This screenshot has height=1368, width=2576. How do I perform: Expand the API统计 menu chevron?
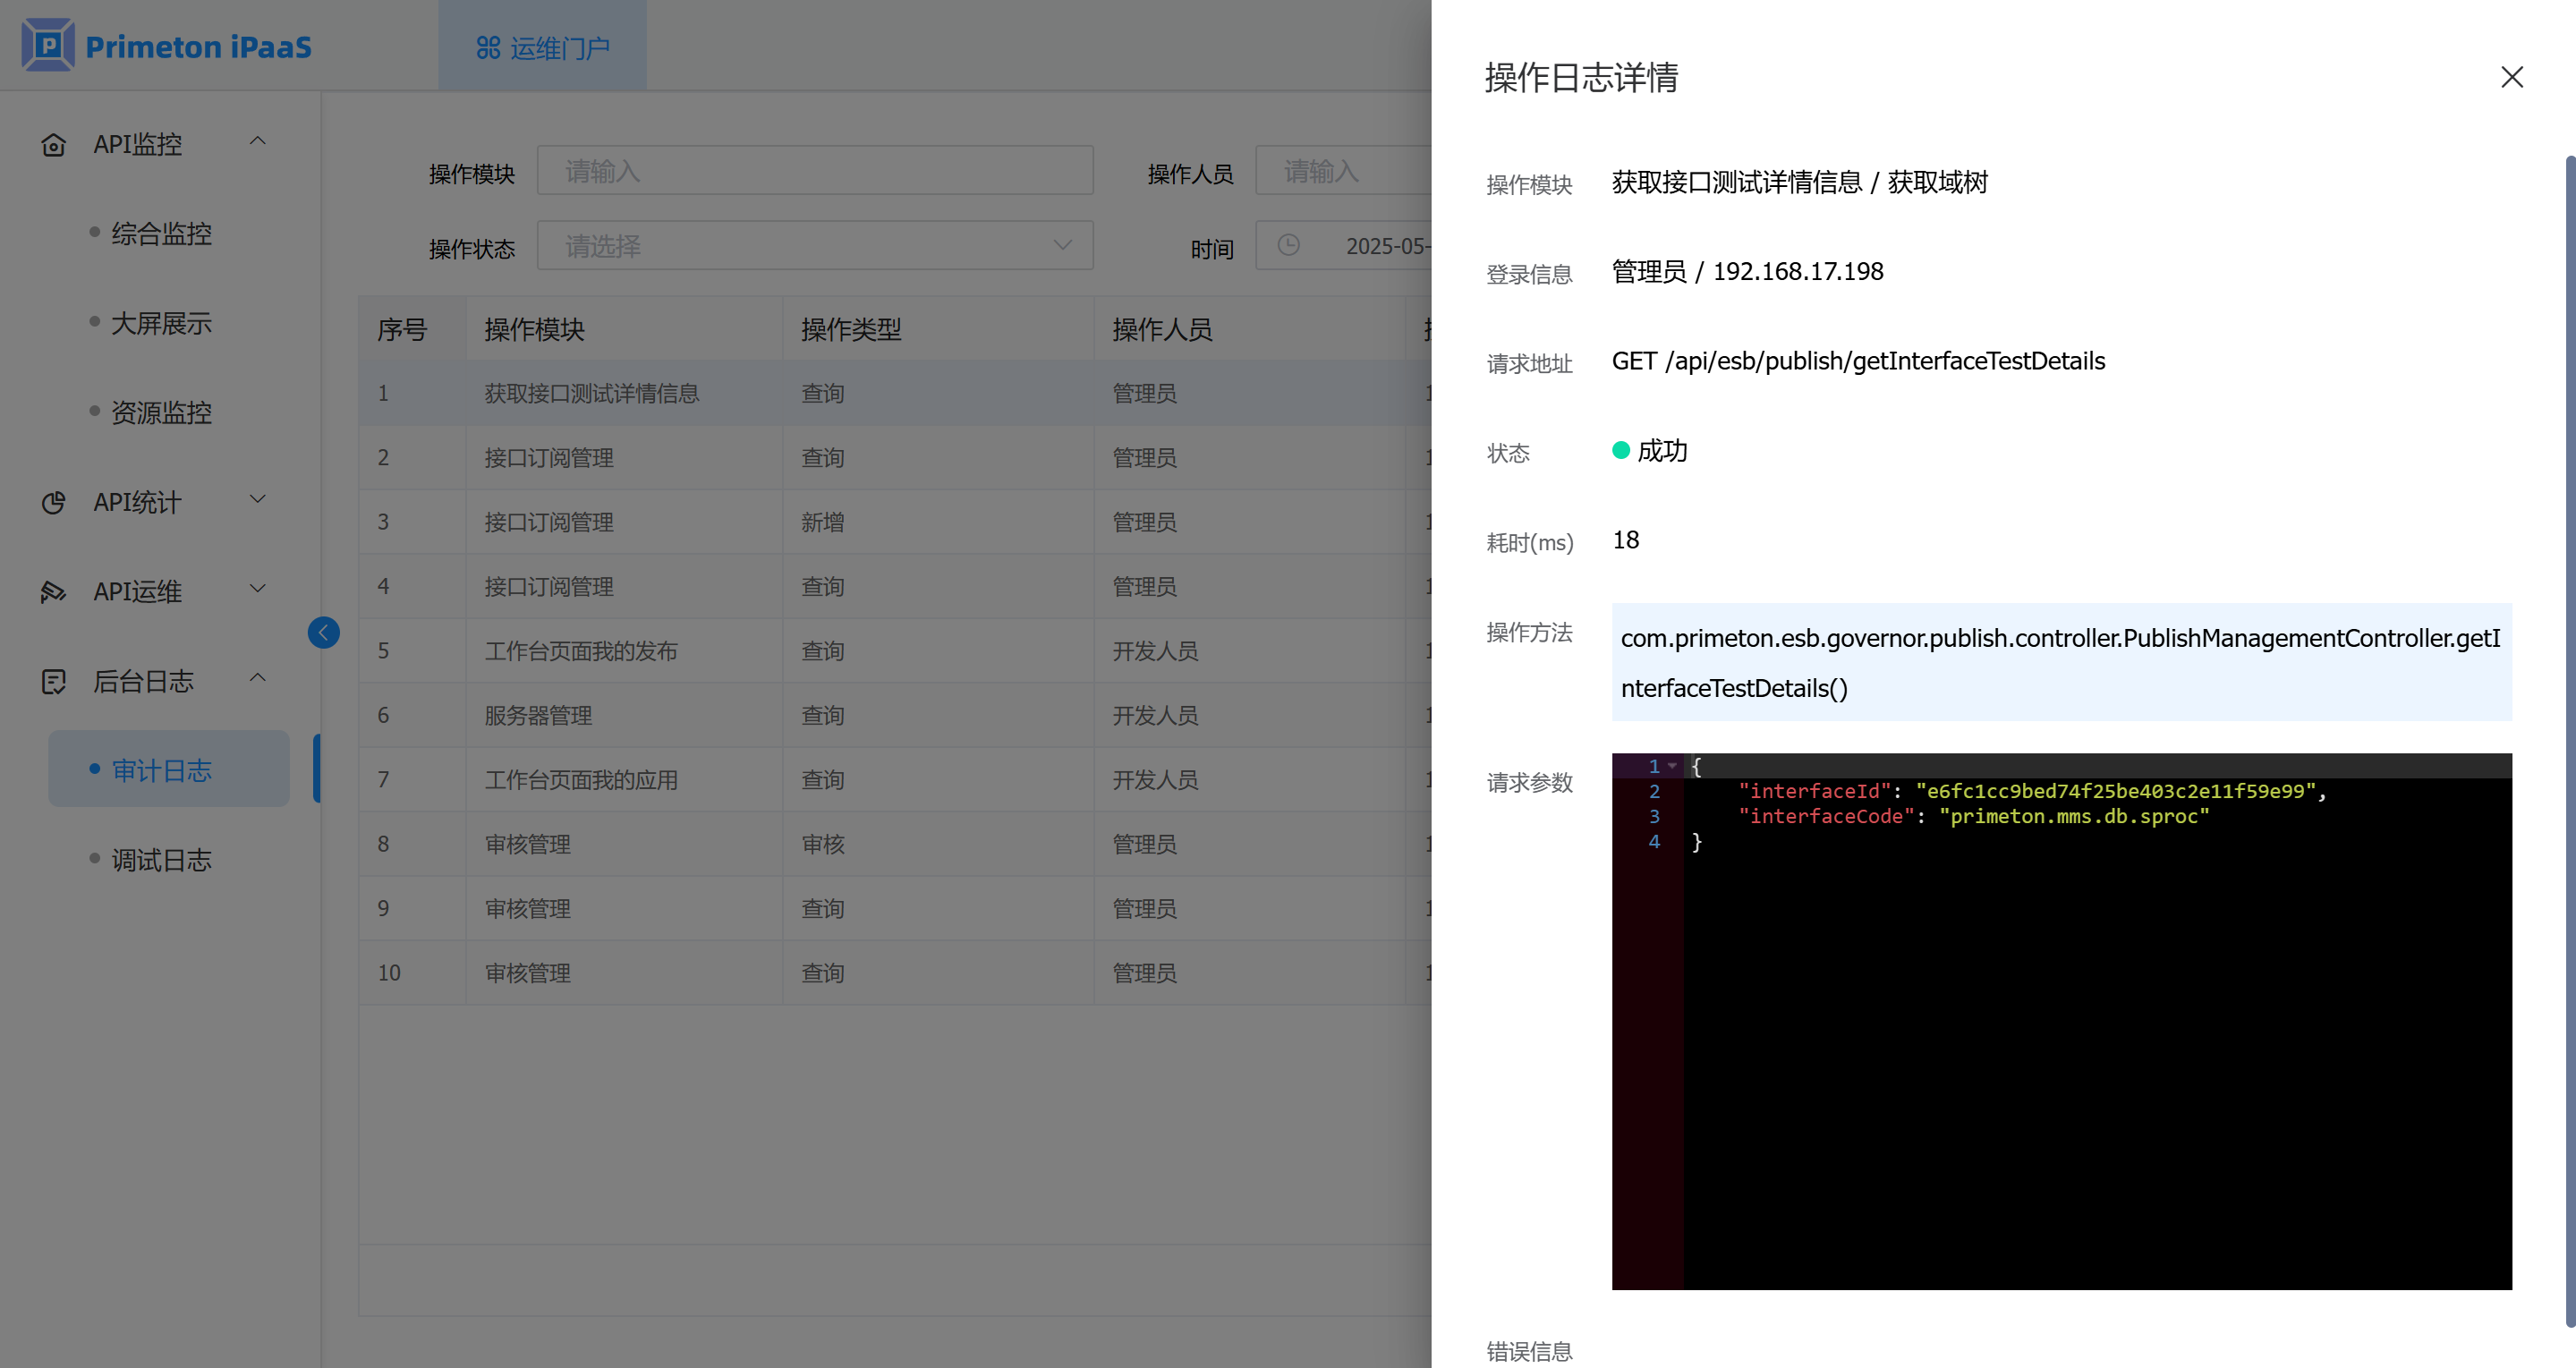257,499
